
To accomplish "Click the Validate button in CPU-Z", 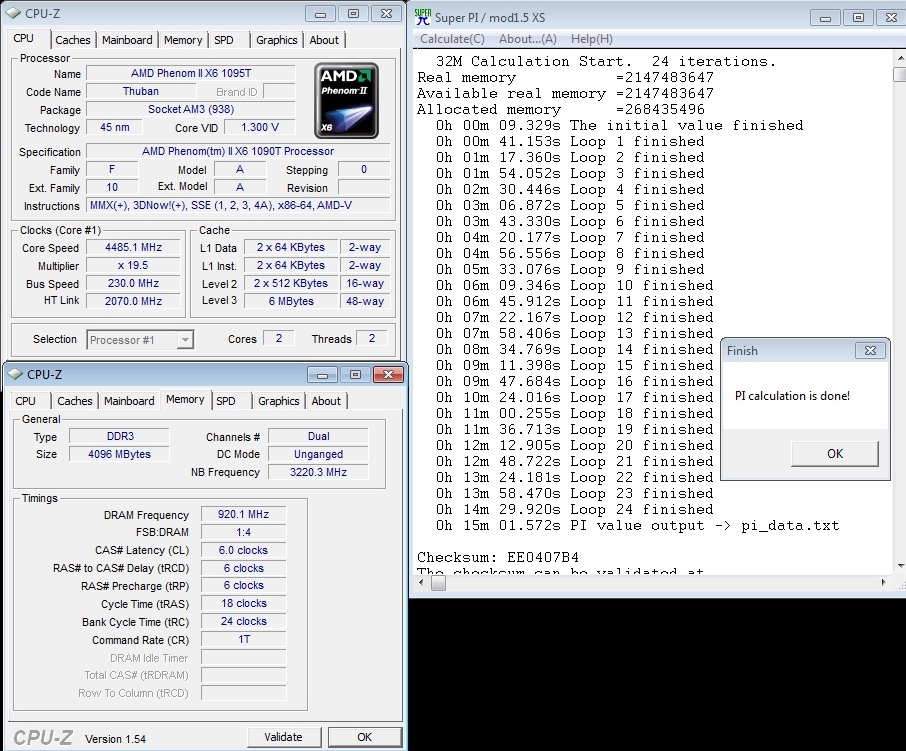I will point(283,737).
